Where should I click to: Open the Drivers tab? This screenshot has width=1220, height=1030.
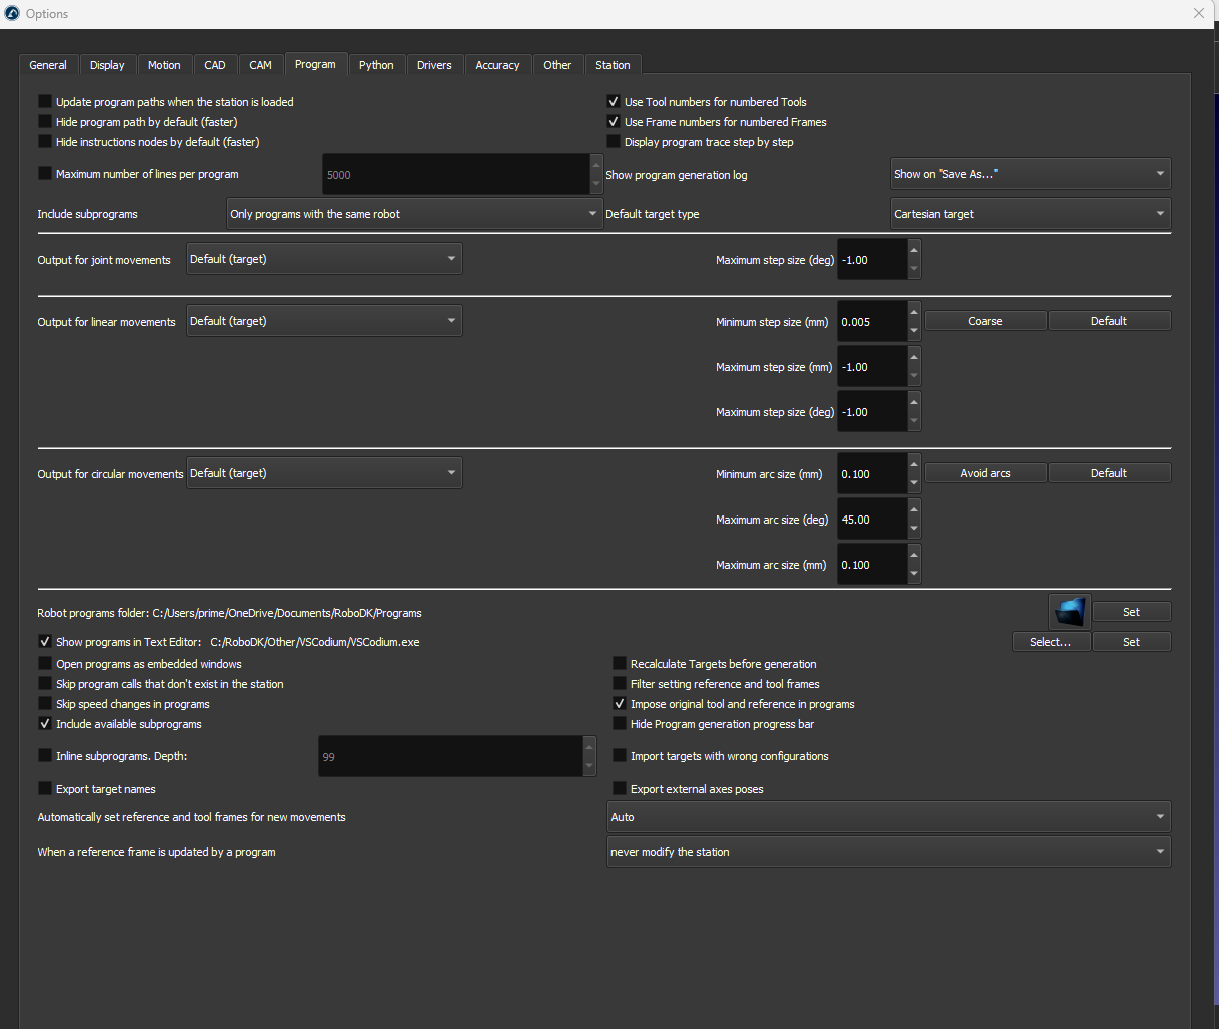pyautogui.click(x=434, y=65)
